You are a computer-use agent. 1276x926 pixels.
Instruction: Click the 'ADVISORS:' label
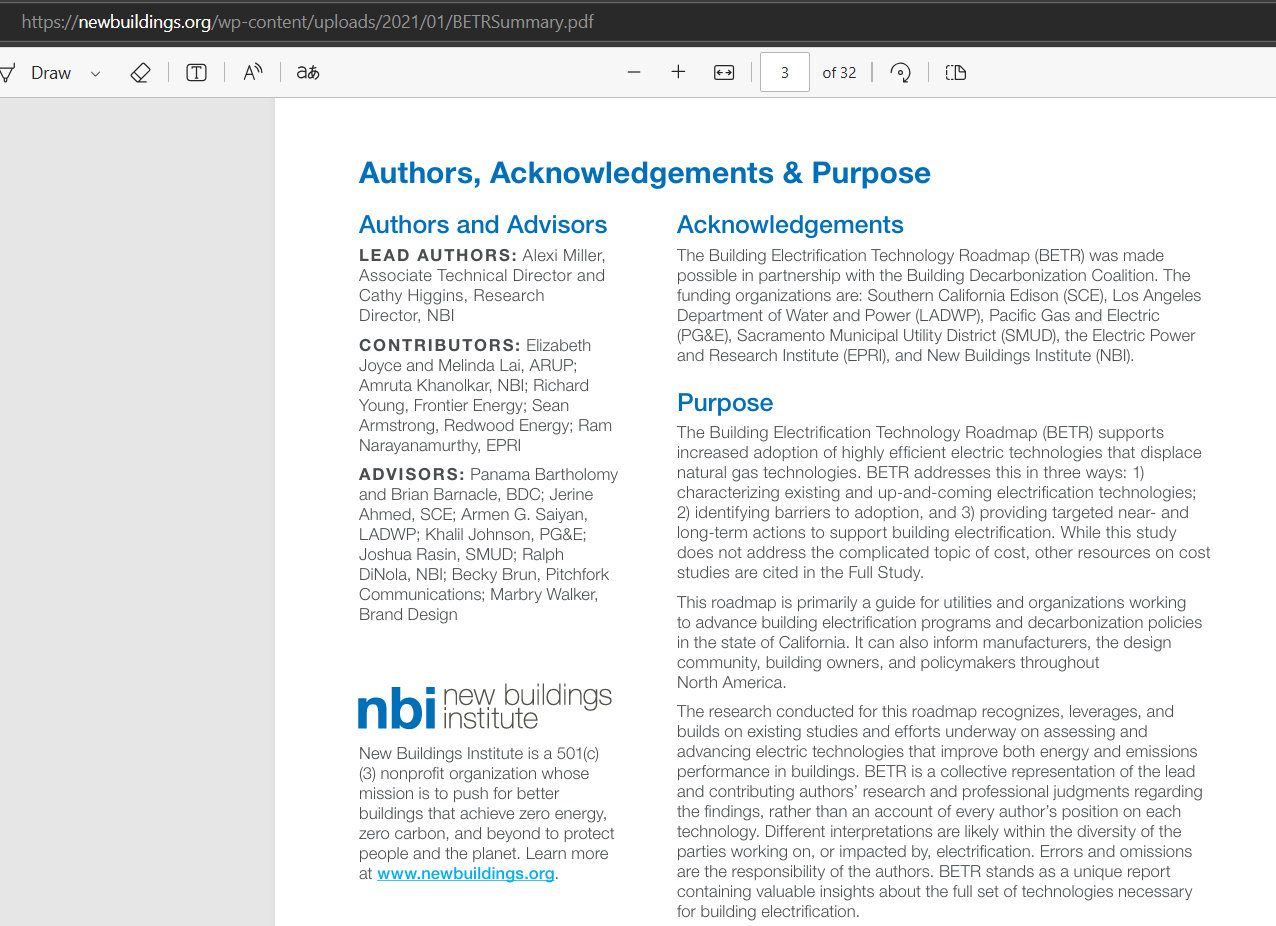click(x=412, y=475)
